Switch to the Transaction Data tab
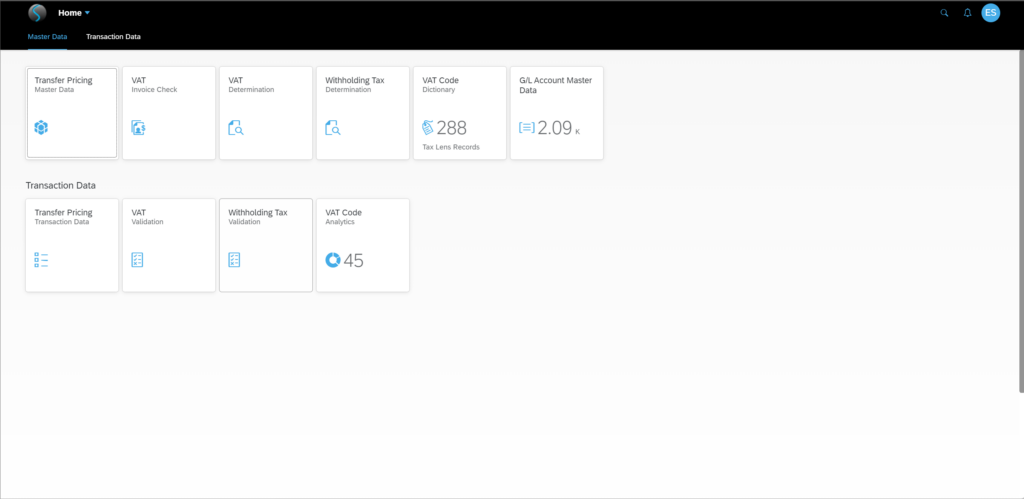1024x499 pixels. (x=113, y=37)
